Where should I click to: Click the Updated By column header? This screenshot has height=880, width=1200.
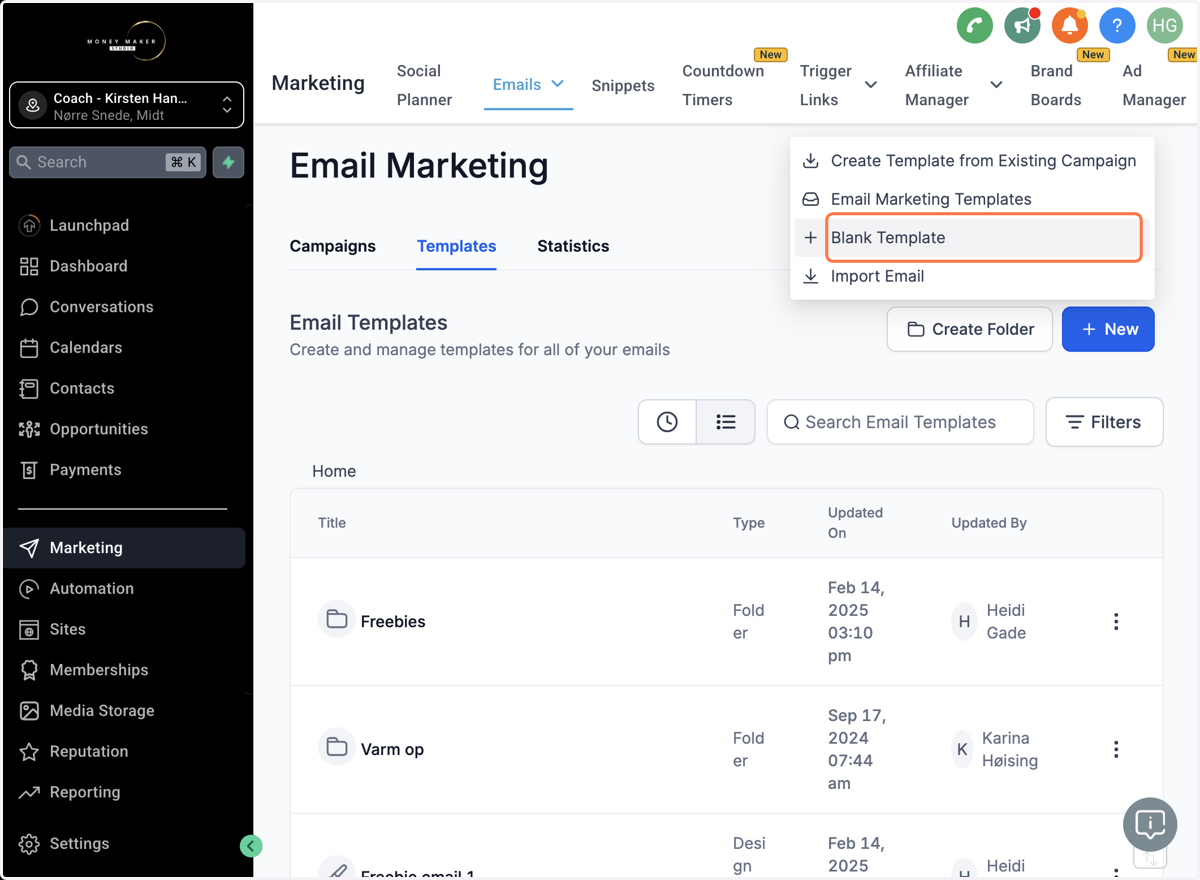(x=989, y=523)
